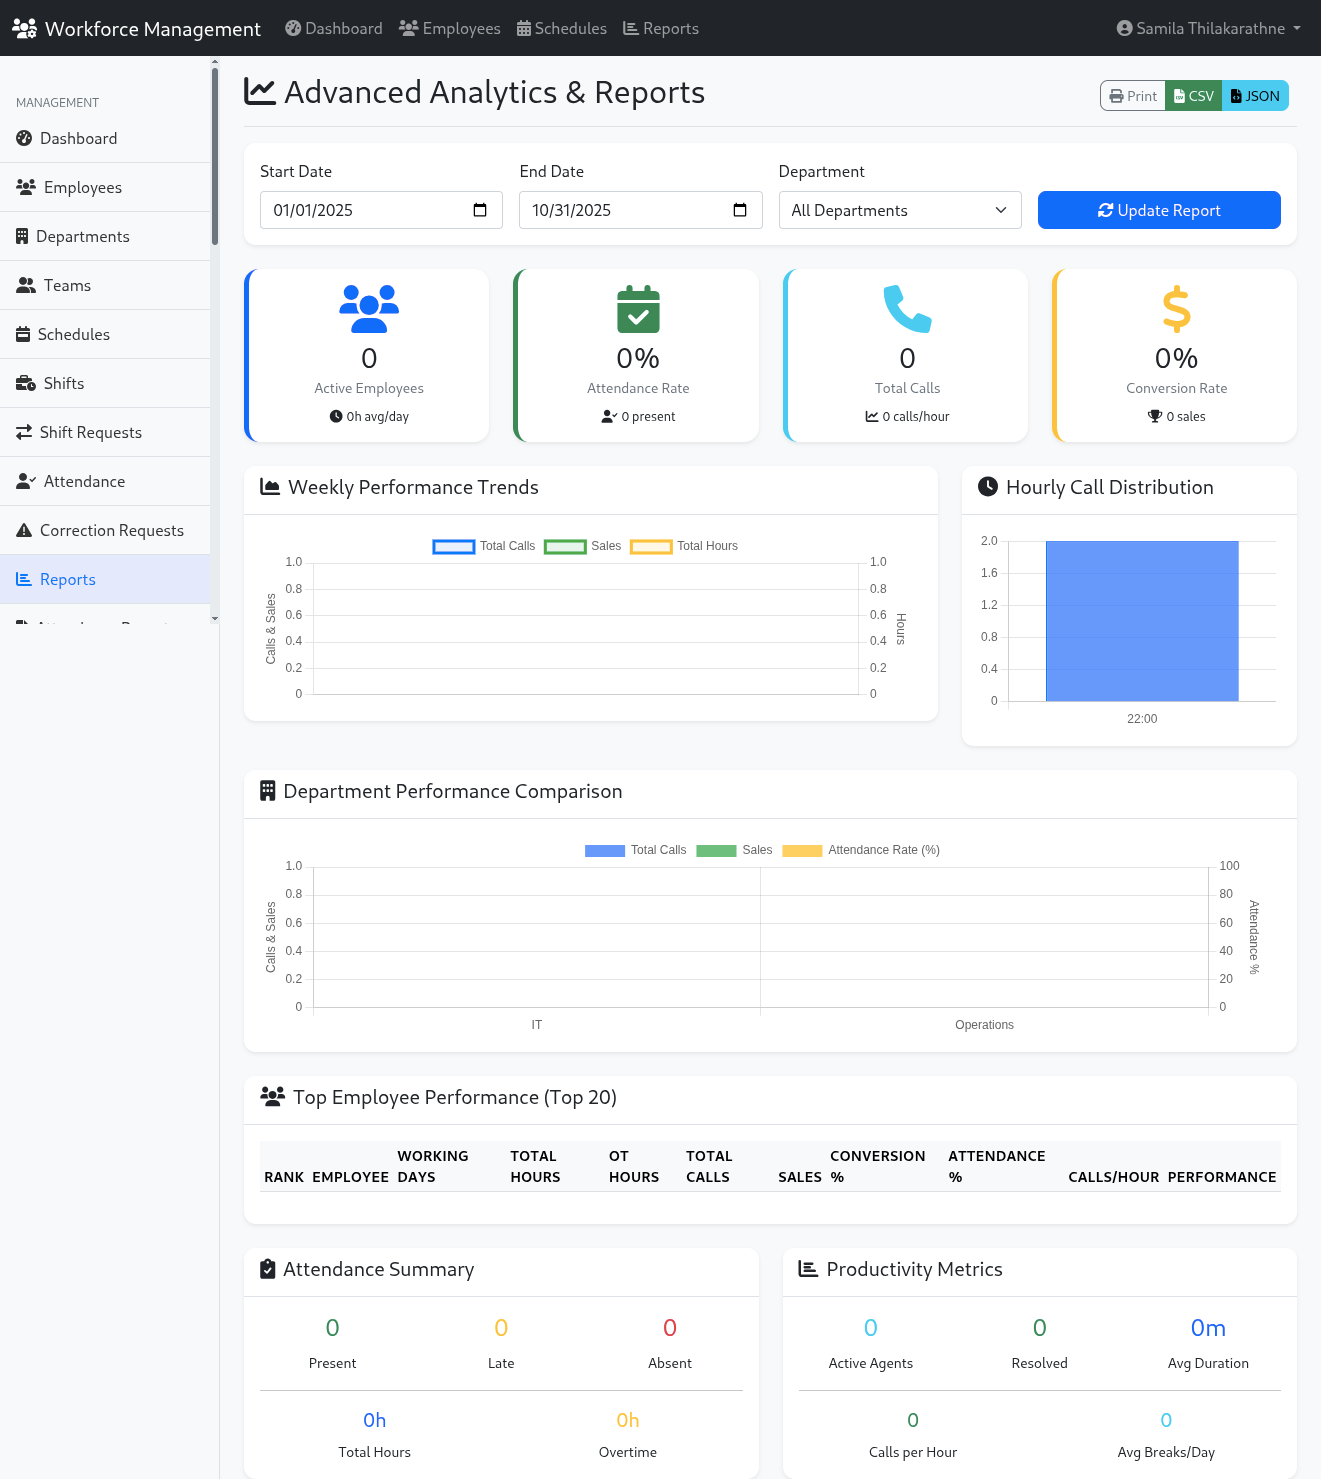Click the blue bar in Hourly Call Distribution
The height and width of the screenshot is (1479, 1321).
click(1141, 620)
